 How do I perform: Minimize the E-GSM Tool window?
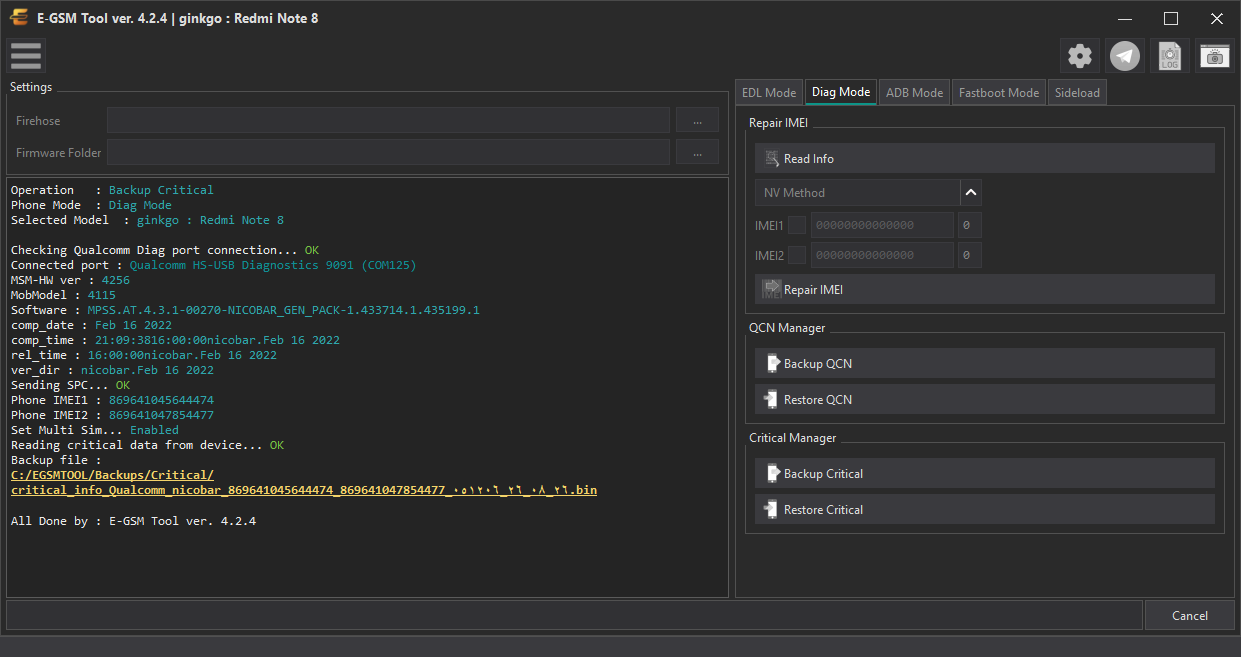1125,18
